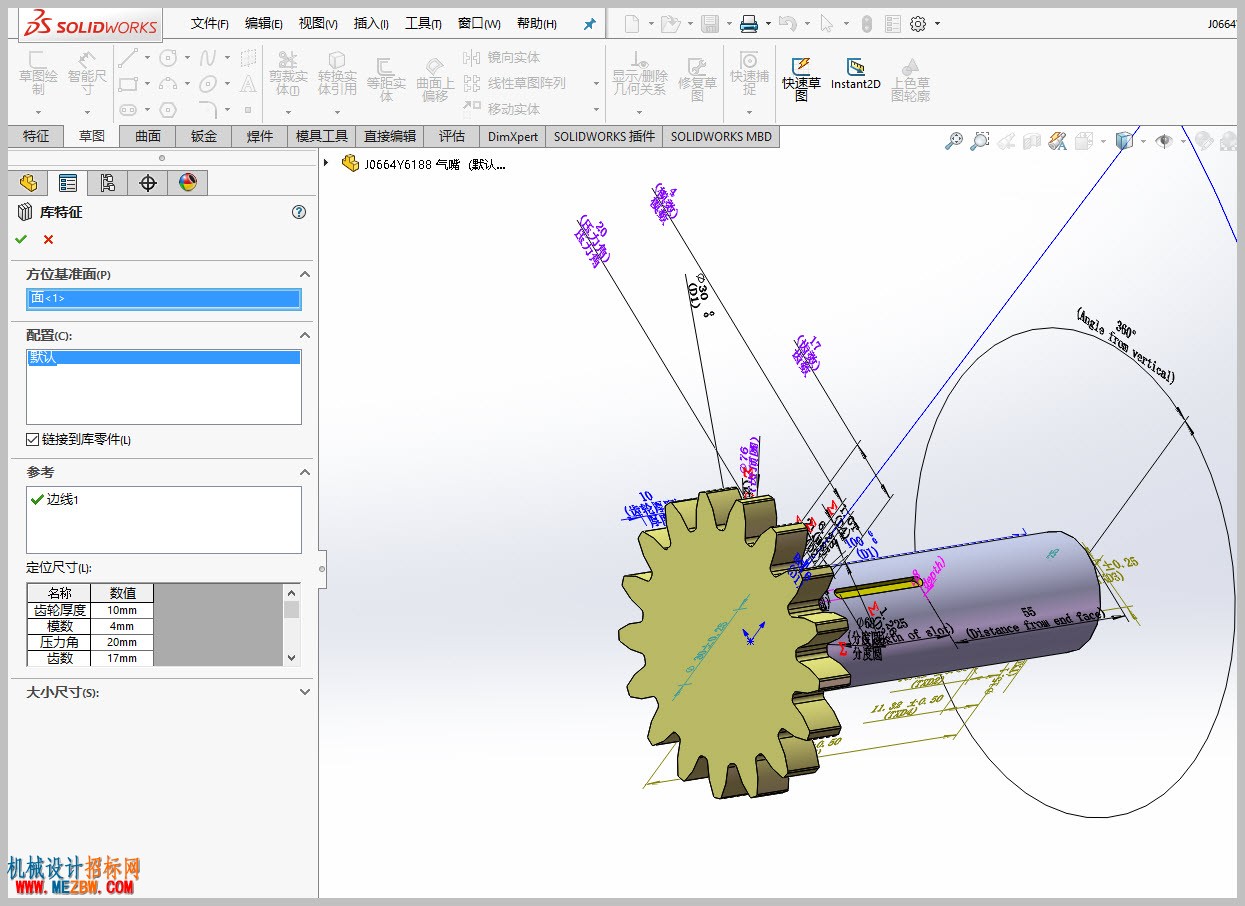Switch to the 直接编辑 ribbon tab
1245x906 pixels.
pos(390,136)
